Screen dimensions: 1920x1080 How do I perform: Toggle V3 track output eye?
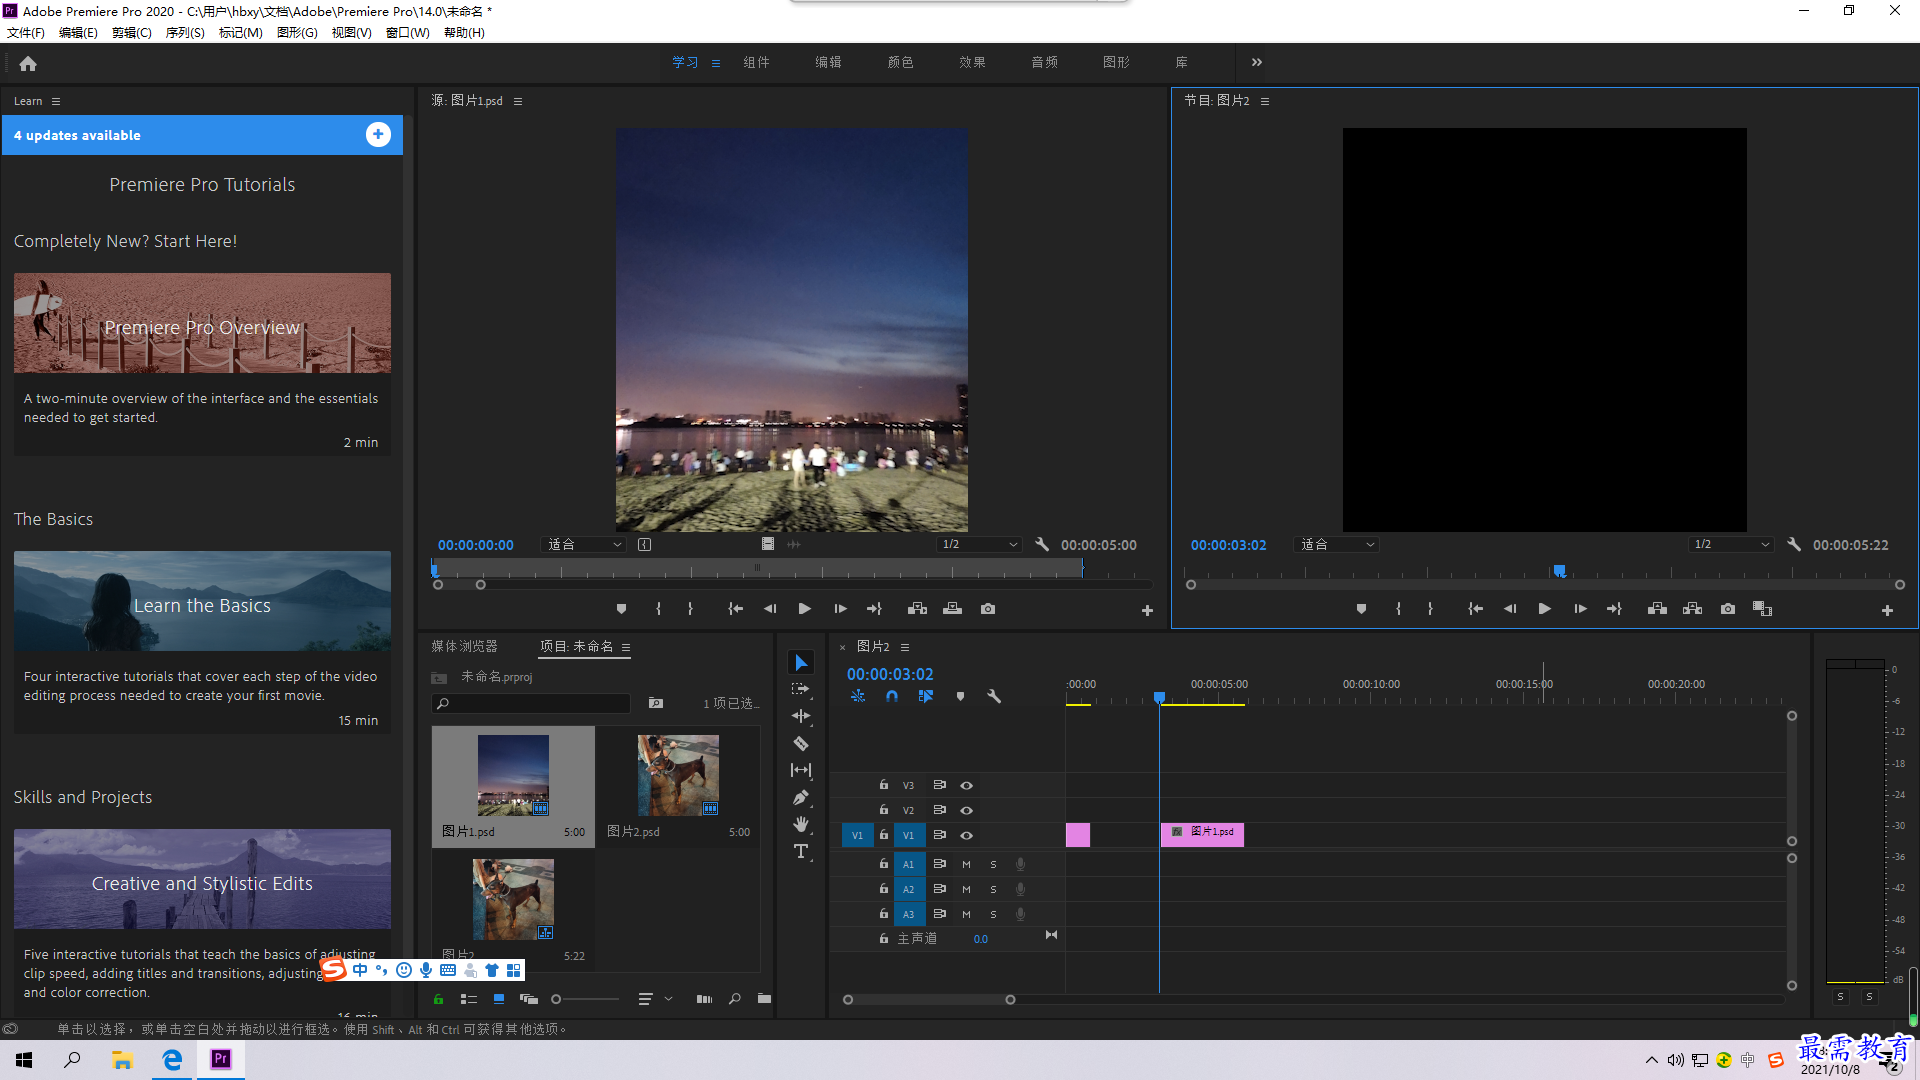pos(966,786)
